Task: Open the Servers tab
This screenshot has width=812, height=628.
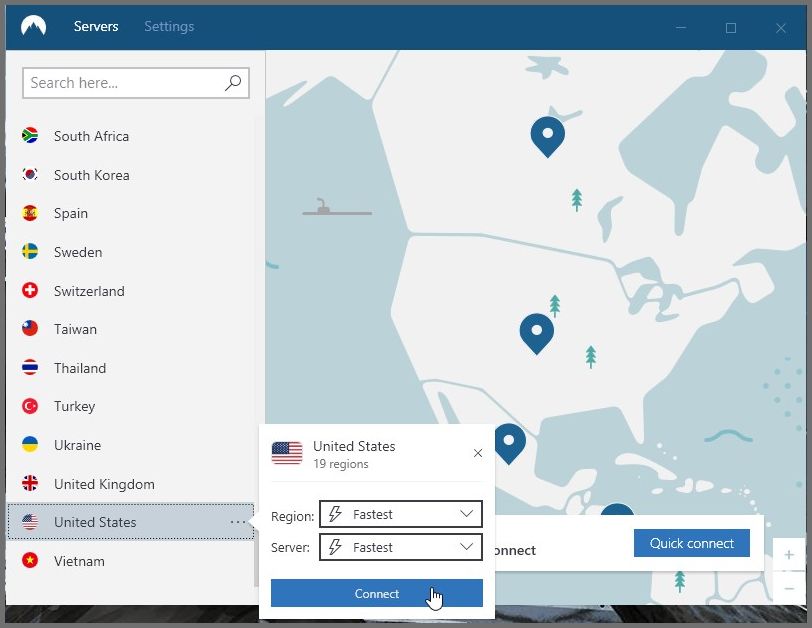Action: coord(96,26)
